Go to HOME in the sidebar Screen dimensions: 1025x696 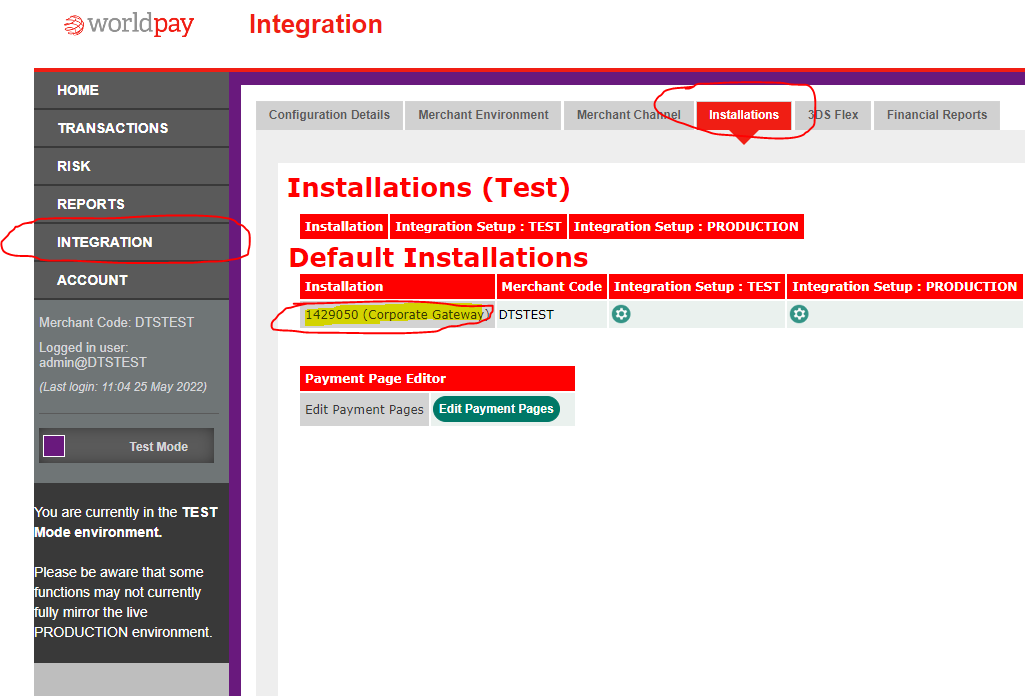coord(131,90)
